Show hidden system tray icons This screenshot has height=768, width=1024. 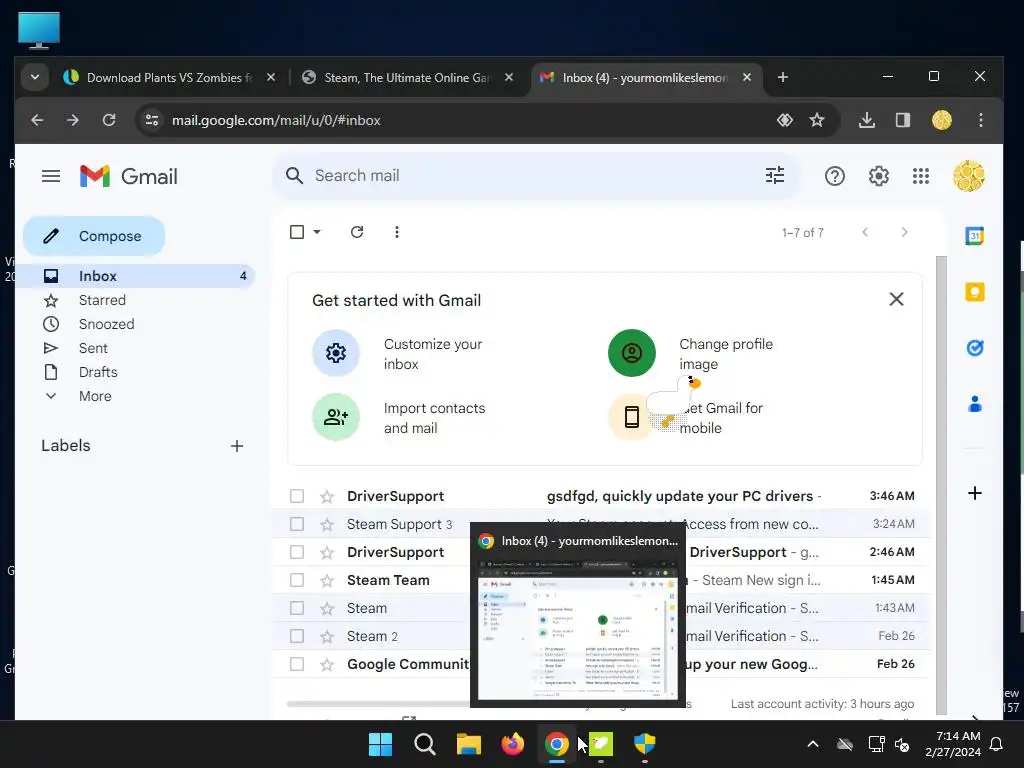pyautogui.click(x=812, y=744)
